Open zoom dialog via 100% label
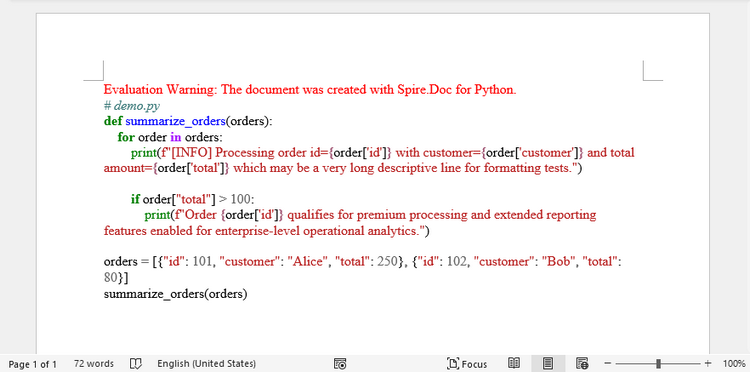This screenshot has width=750, height=372. 733,364
